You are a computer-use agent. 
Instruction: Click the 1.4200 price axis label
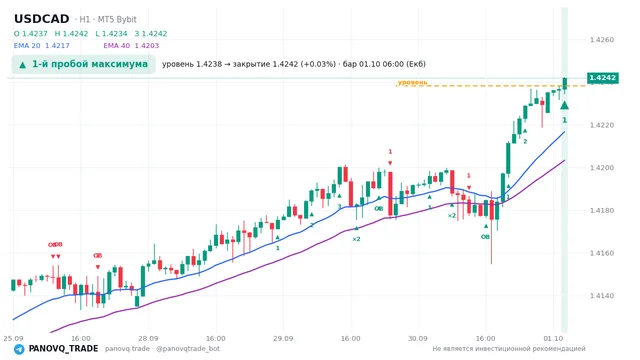coord(602,168)
